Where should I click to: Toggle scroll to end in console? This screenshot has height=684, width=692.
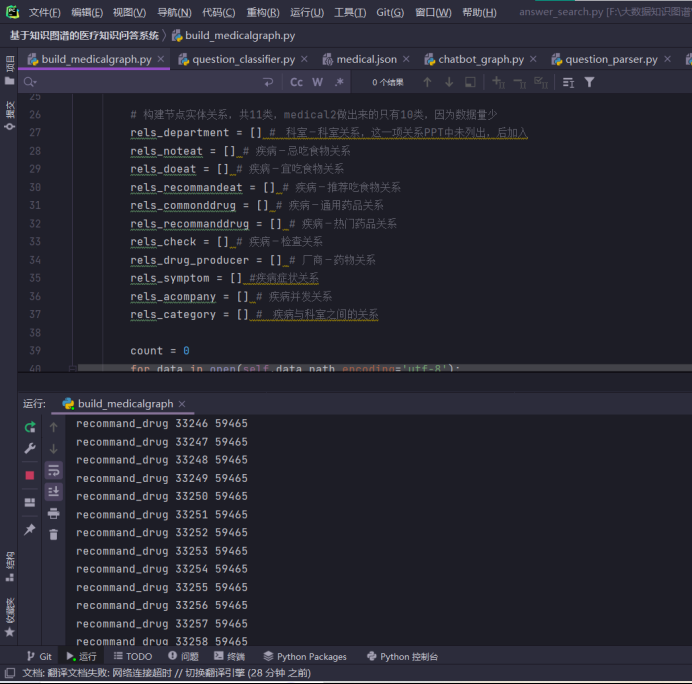pyautogui.click(x=54, y=491)
